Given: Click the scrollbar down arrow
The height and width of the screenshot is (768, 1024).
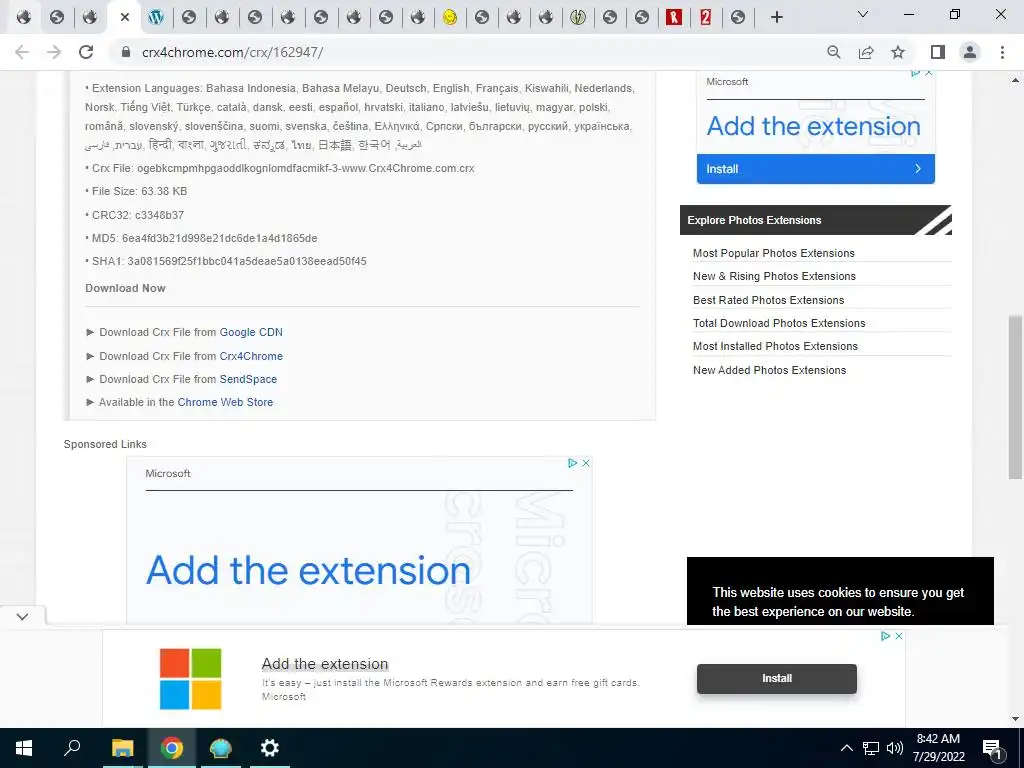Looking at the screenshot, I should pyautogui.click(x=1015, y=719).
